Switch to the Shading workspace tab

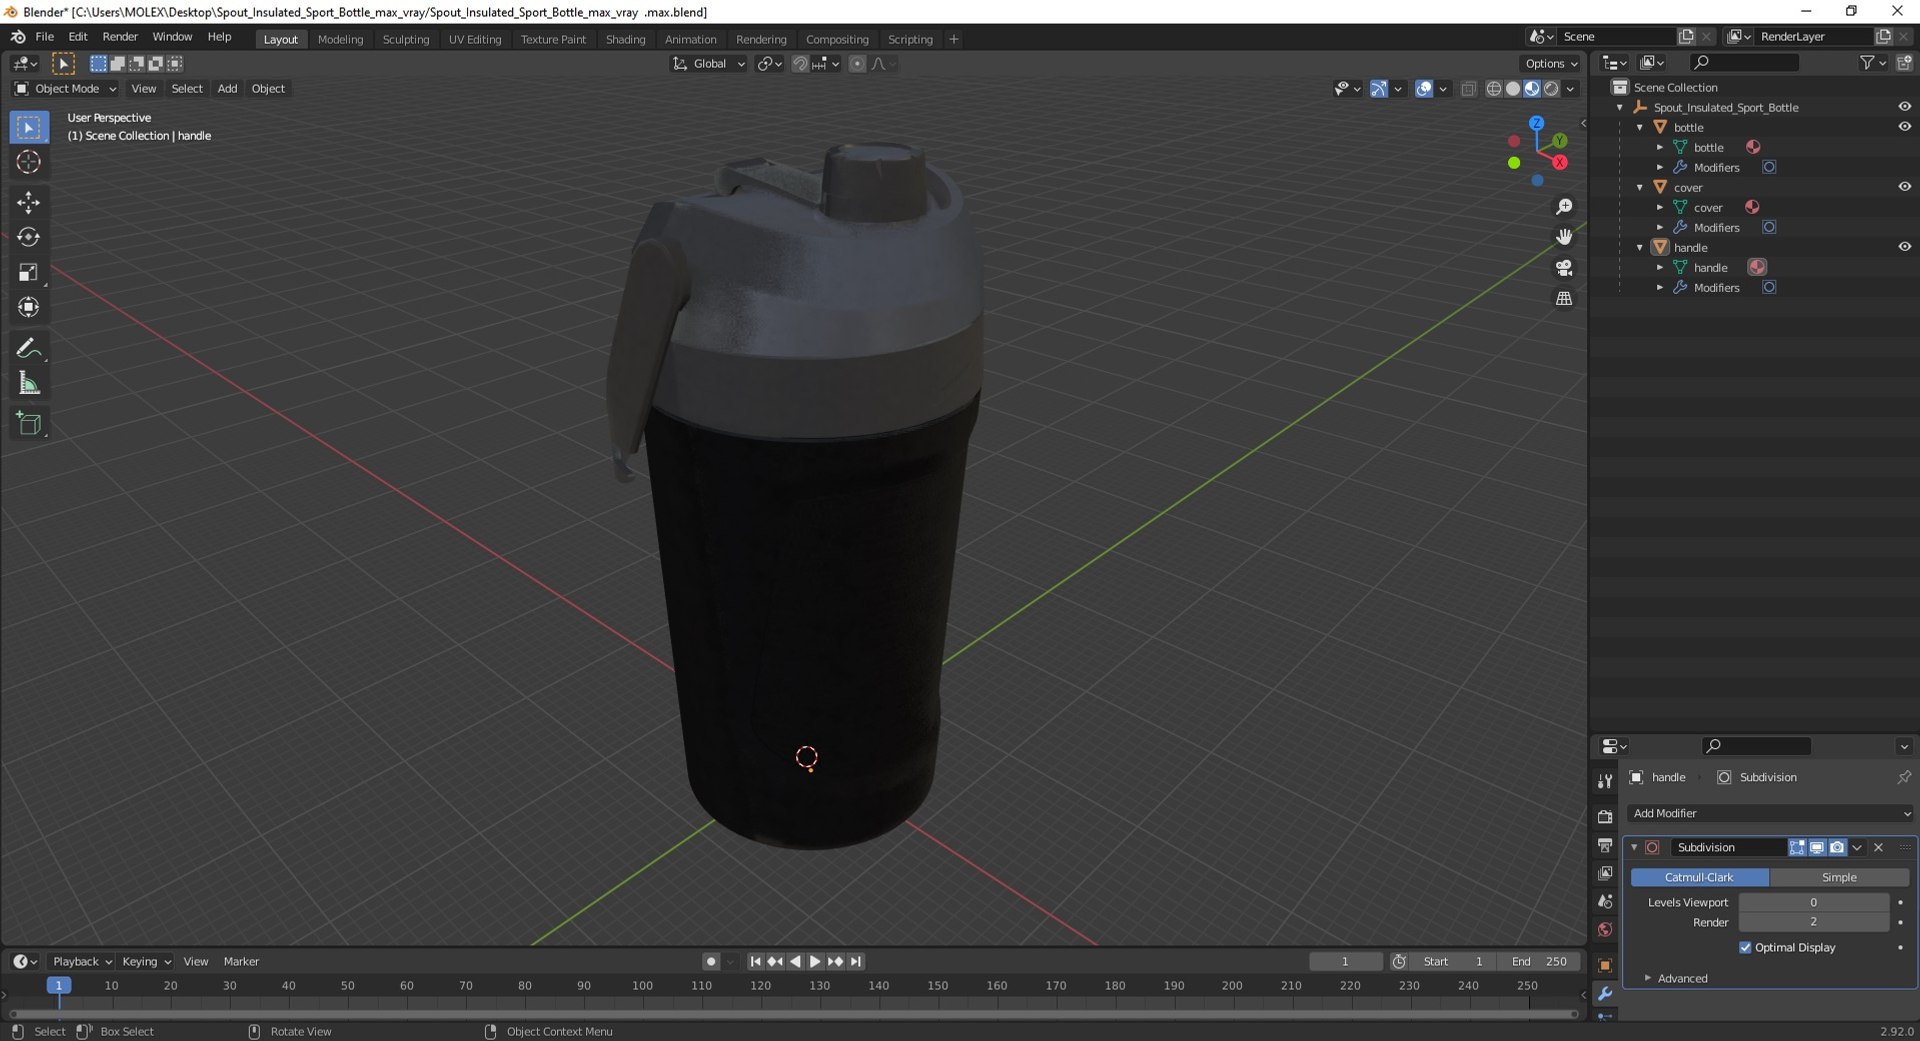click(625, 39)
